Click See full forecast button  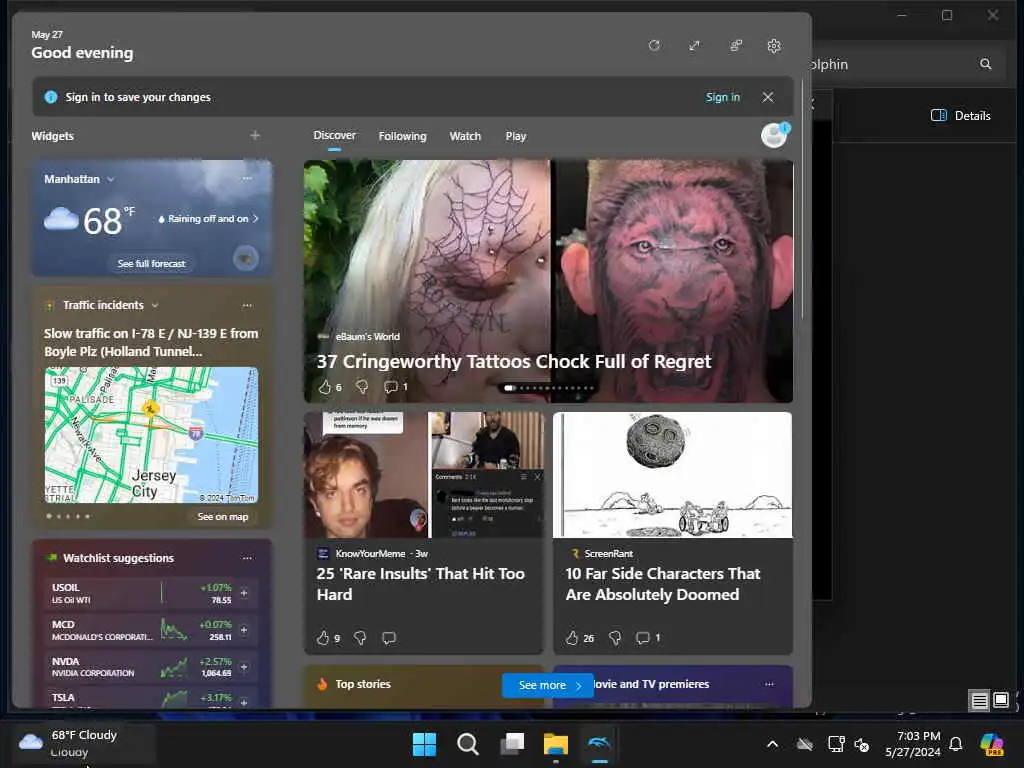coord(152,264)
